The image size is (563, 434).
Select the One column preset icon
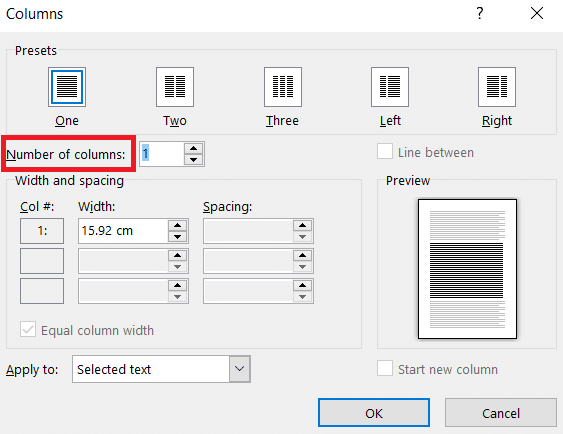(x=67, y=87)
